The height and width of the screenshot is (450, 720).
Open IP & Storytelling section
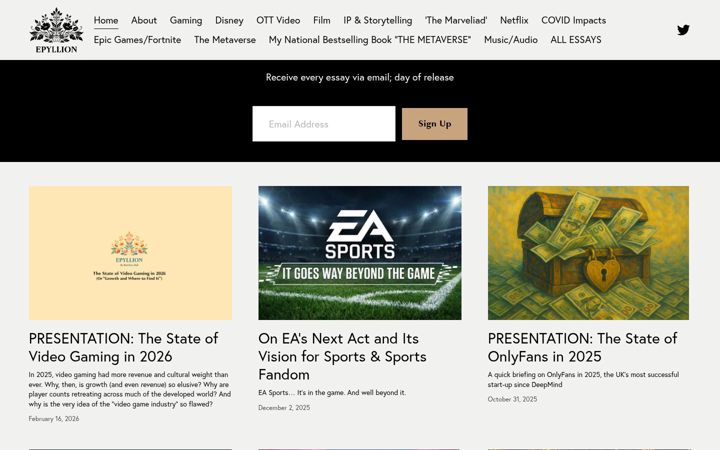pyautogui.click(x=378, y=20)
